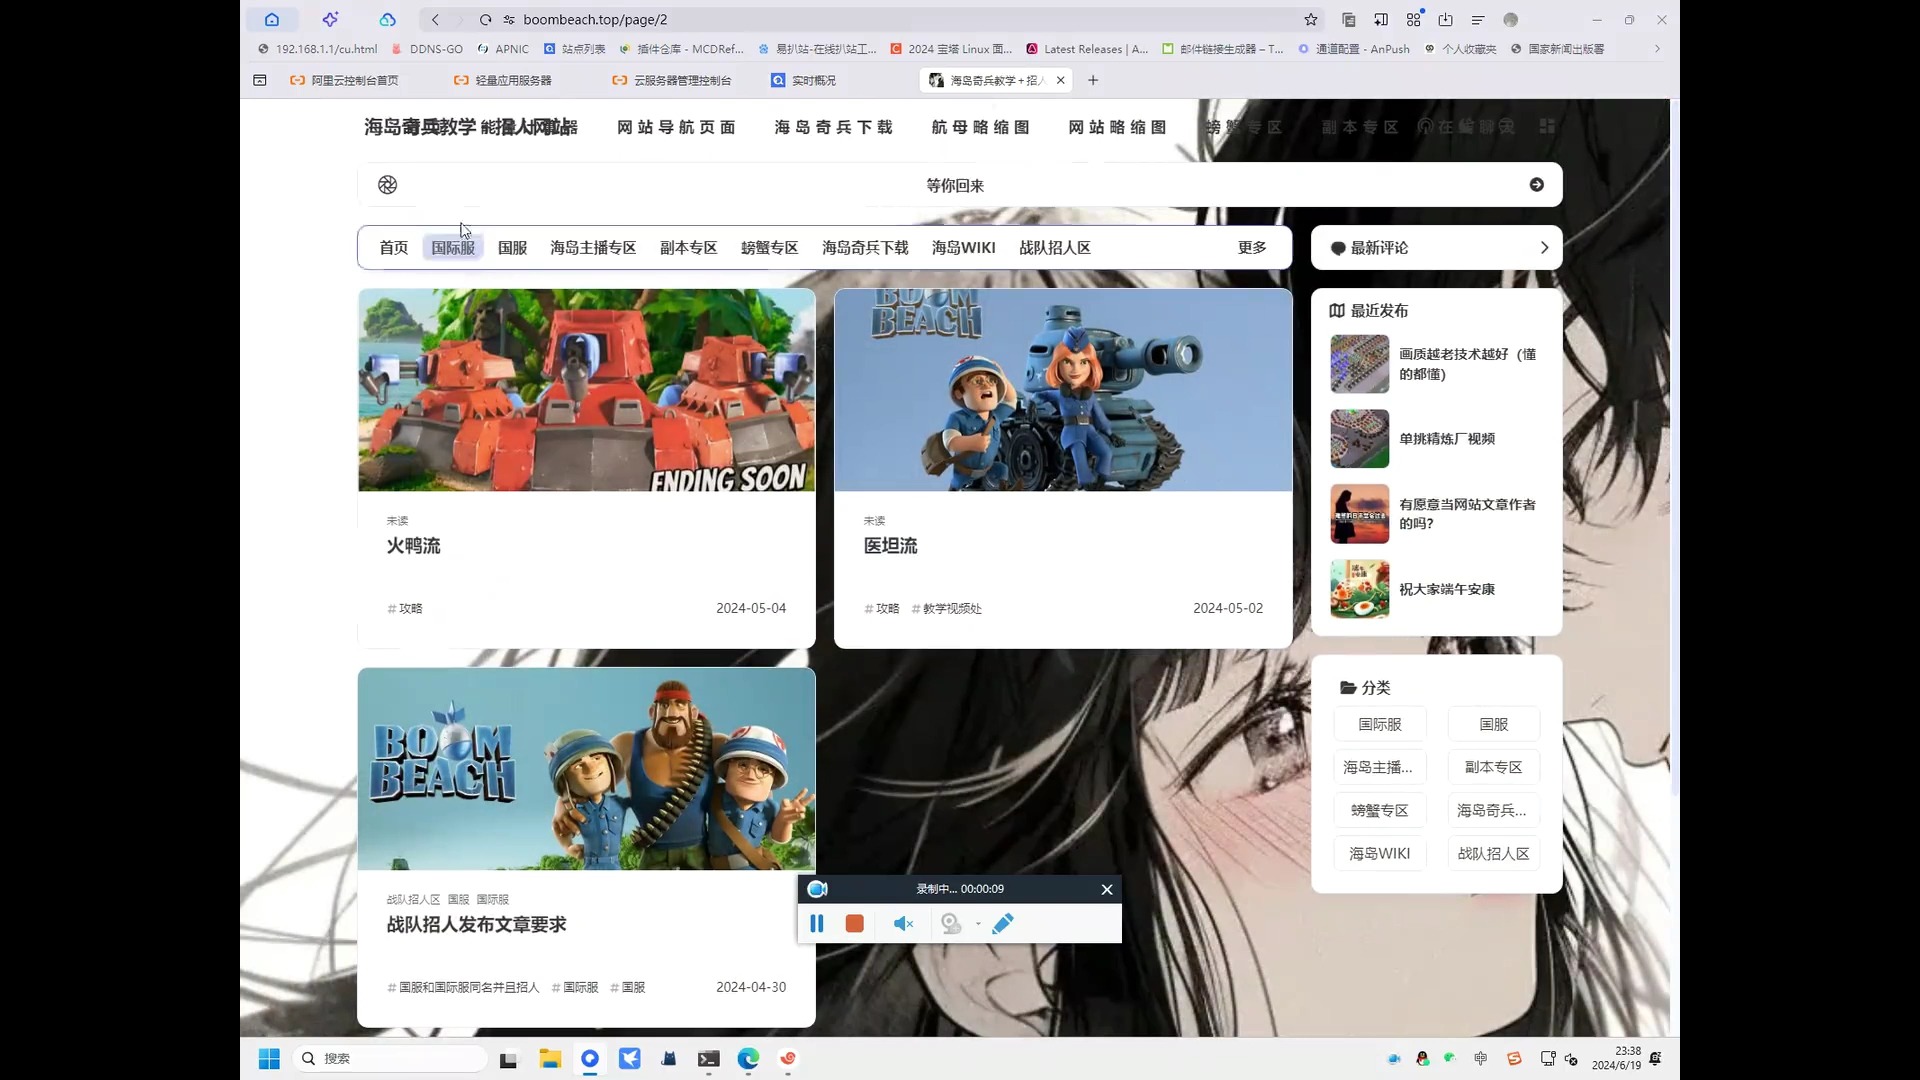Image resolution: width=1920 pixels, height=1080 pixels.
Task: Click the taskbar search box
Action: (x=390, y=1059)
